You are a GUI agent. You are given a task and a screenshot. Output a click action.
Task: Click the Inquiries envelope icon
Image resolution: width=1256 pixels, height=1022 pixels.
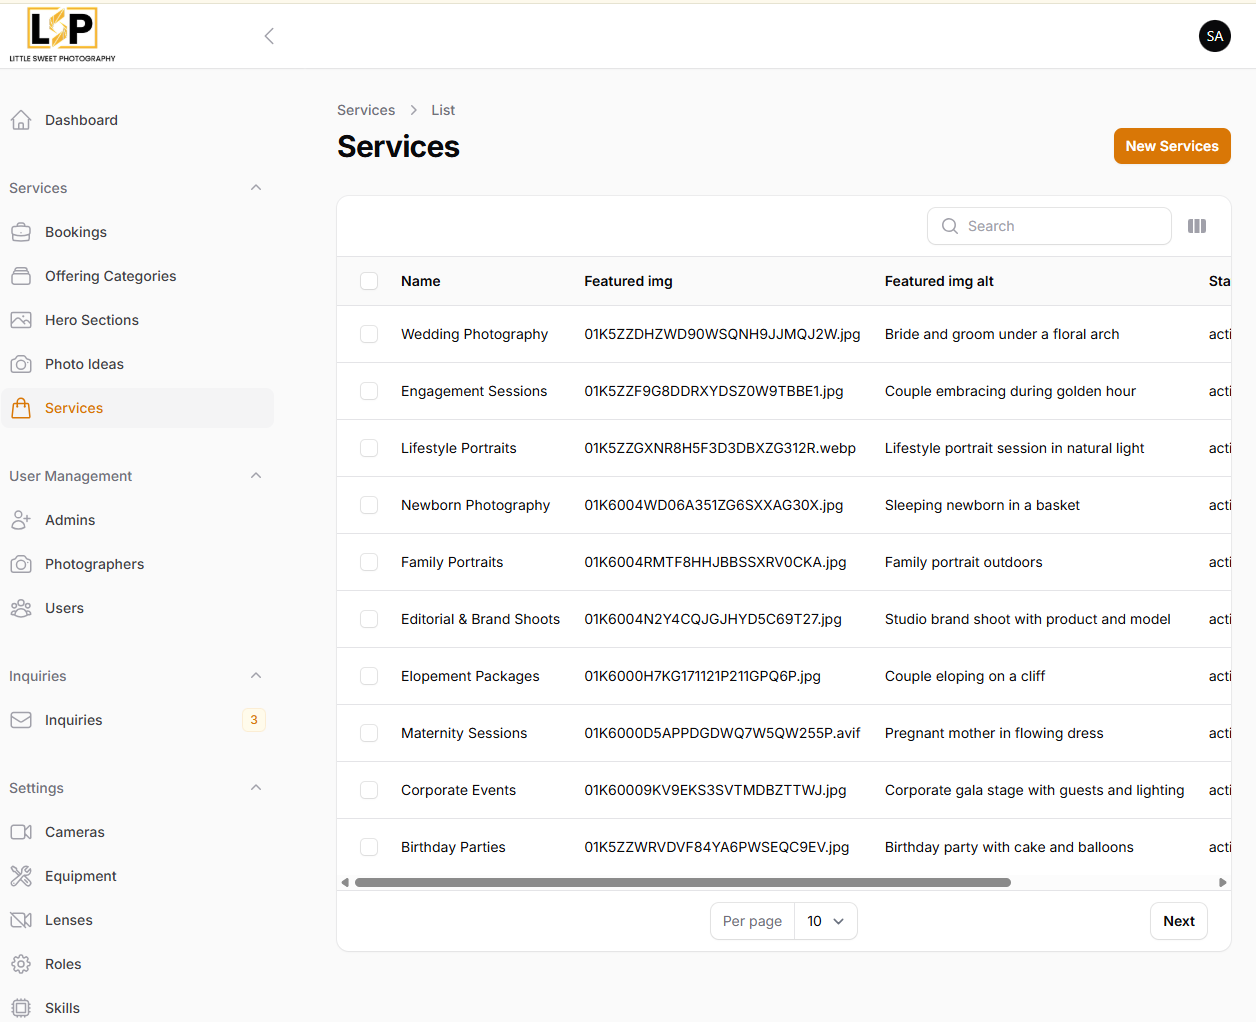click(x=21, y=720)
